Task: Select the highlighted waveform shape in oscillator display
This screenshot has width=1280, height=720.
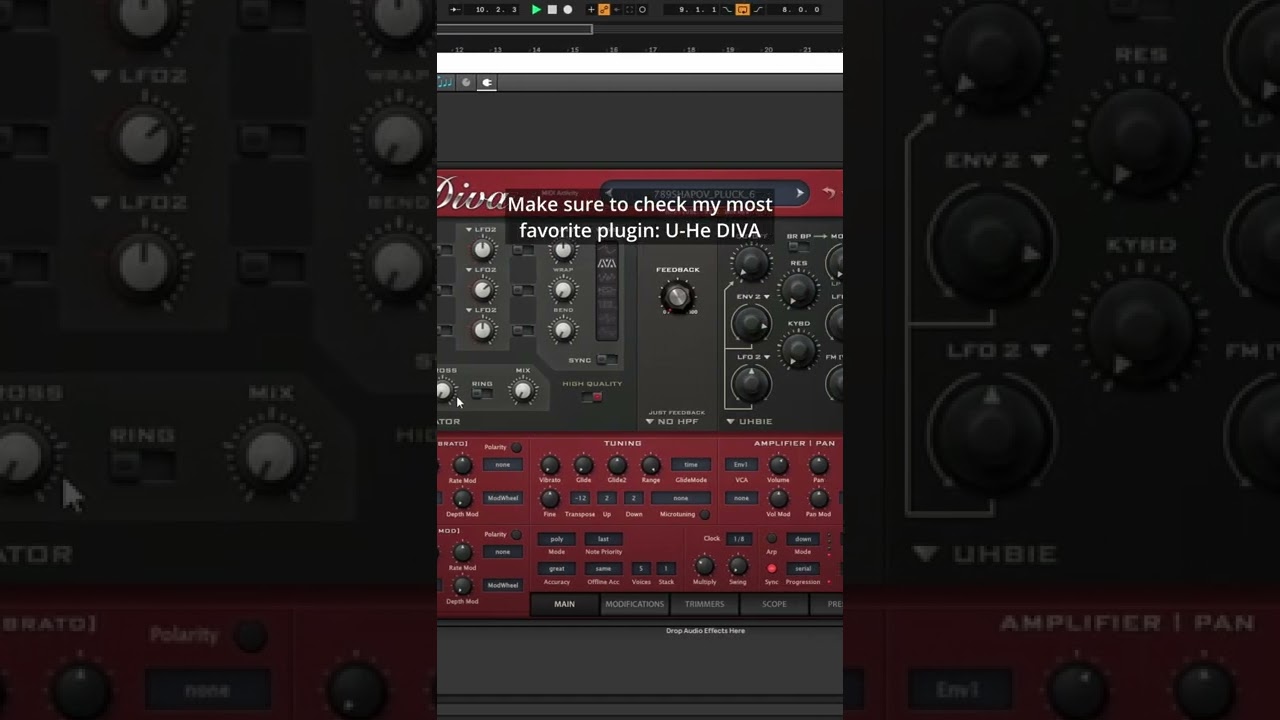Action: pyautogui.click(x=606, y=263)
